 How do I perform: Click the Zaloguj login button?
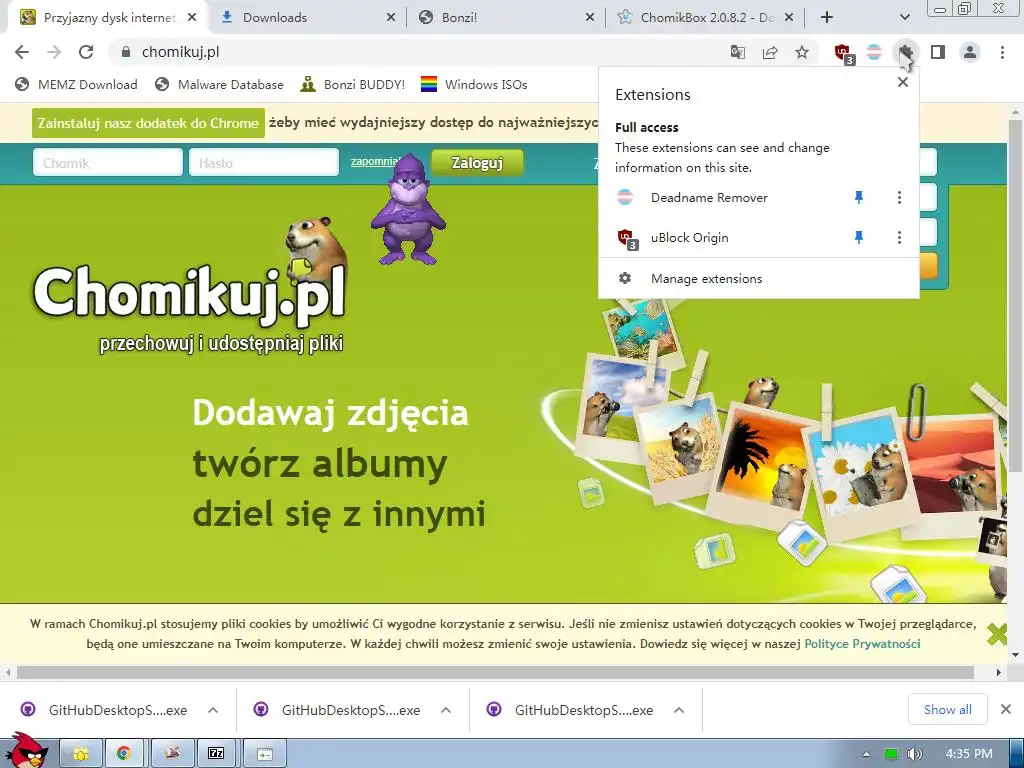[477, 163]
